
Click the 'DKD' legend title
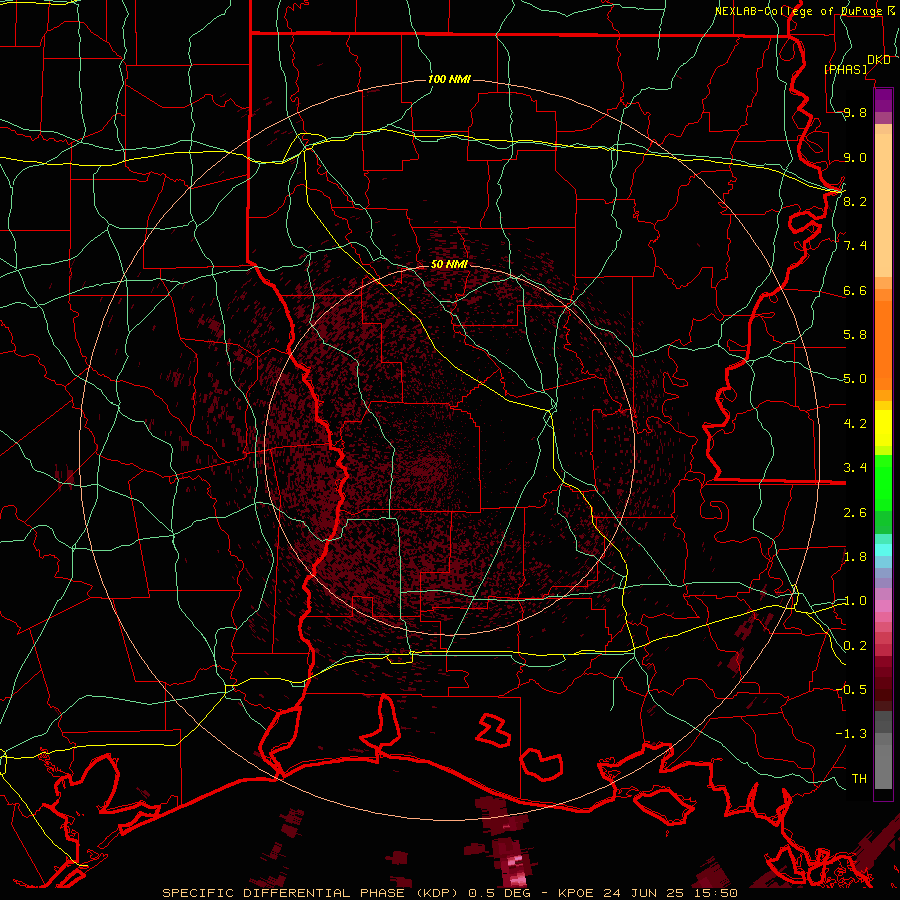coord(879,60)
